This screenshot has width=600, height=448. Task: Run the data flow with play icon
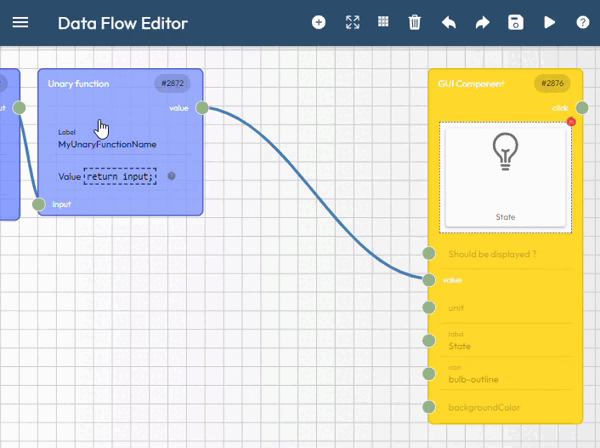coord(549,22)
